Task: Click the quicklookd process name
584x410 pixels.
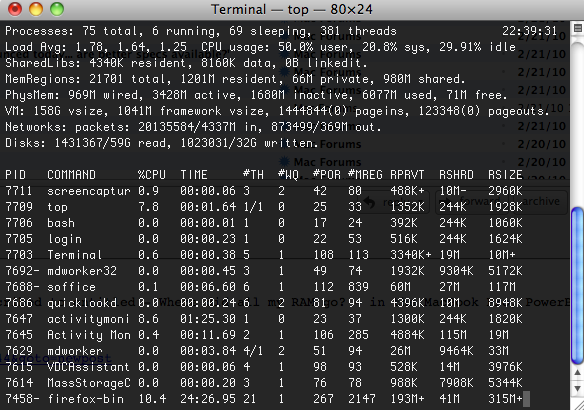Action: point(82,303)
